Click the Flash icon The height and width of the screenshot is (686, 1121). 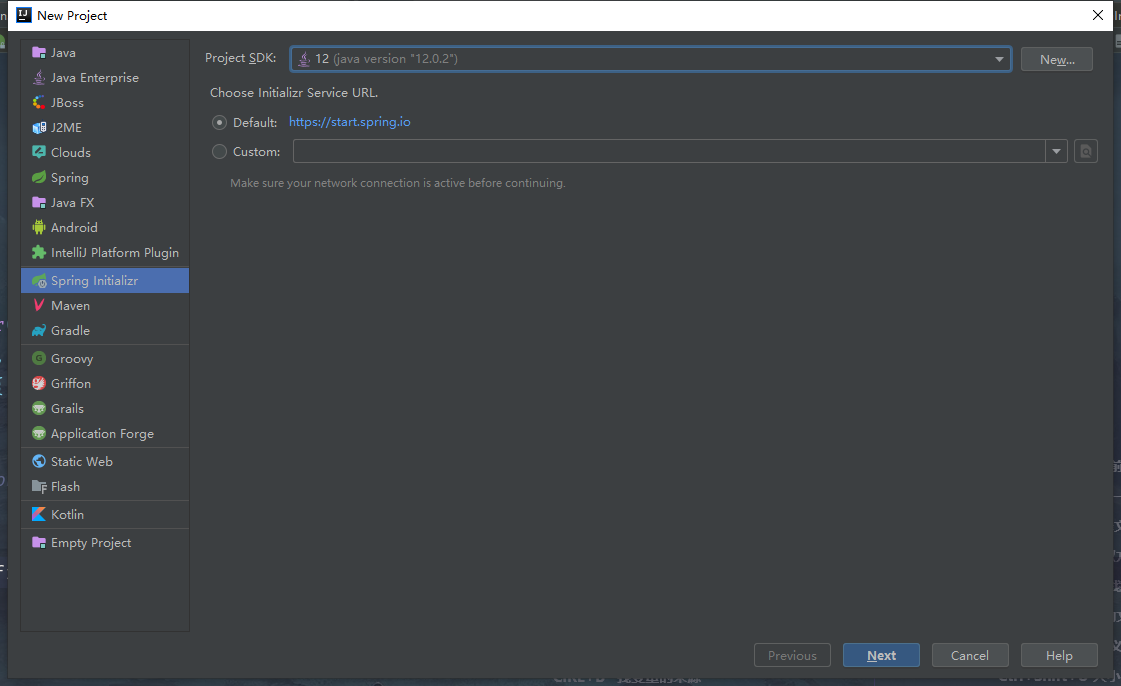pos(39,487)
